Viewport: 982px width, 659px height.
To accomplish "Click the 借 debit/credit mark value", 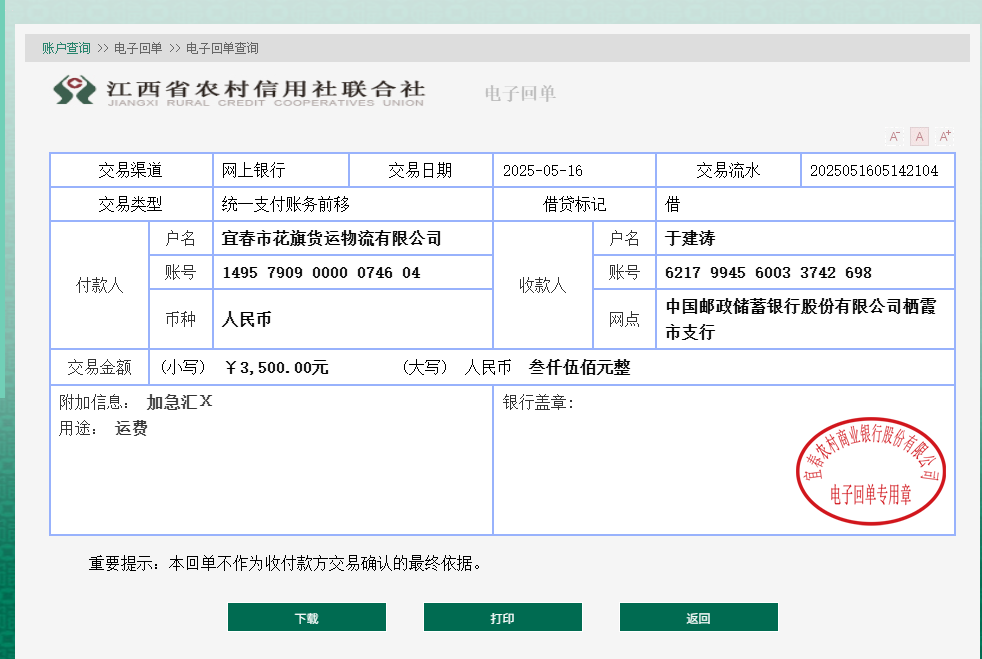I will [x=673, y=204].
